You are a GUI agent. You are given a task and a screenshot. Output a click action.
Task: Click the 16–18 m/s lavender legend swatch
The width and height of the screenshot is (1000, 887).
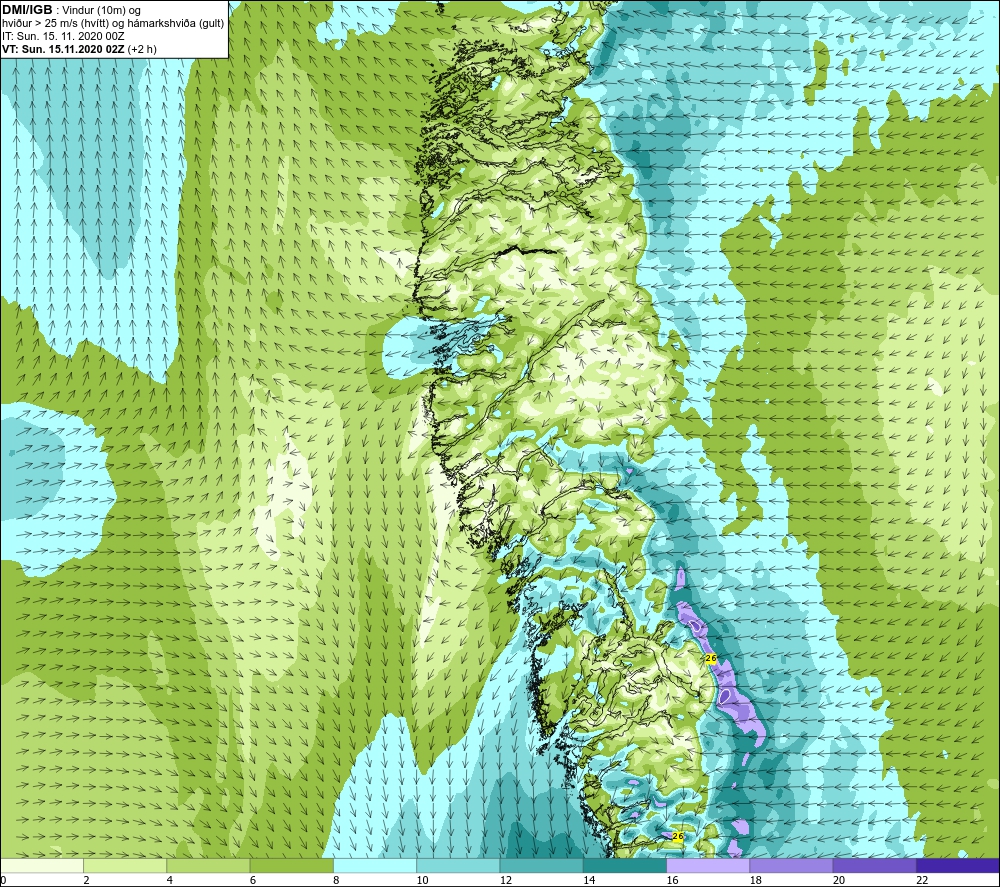tap(708, 866)
